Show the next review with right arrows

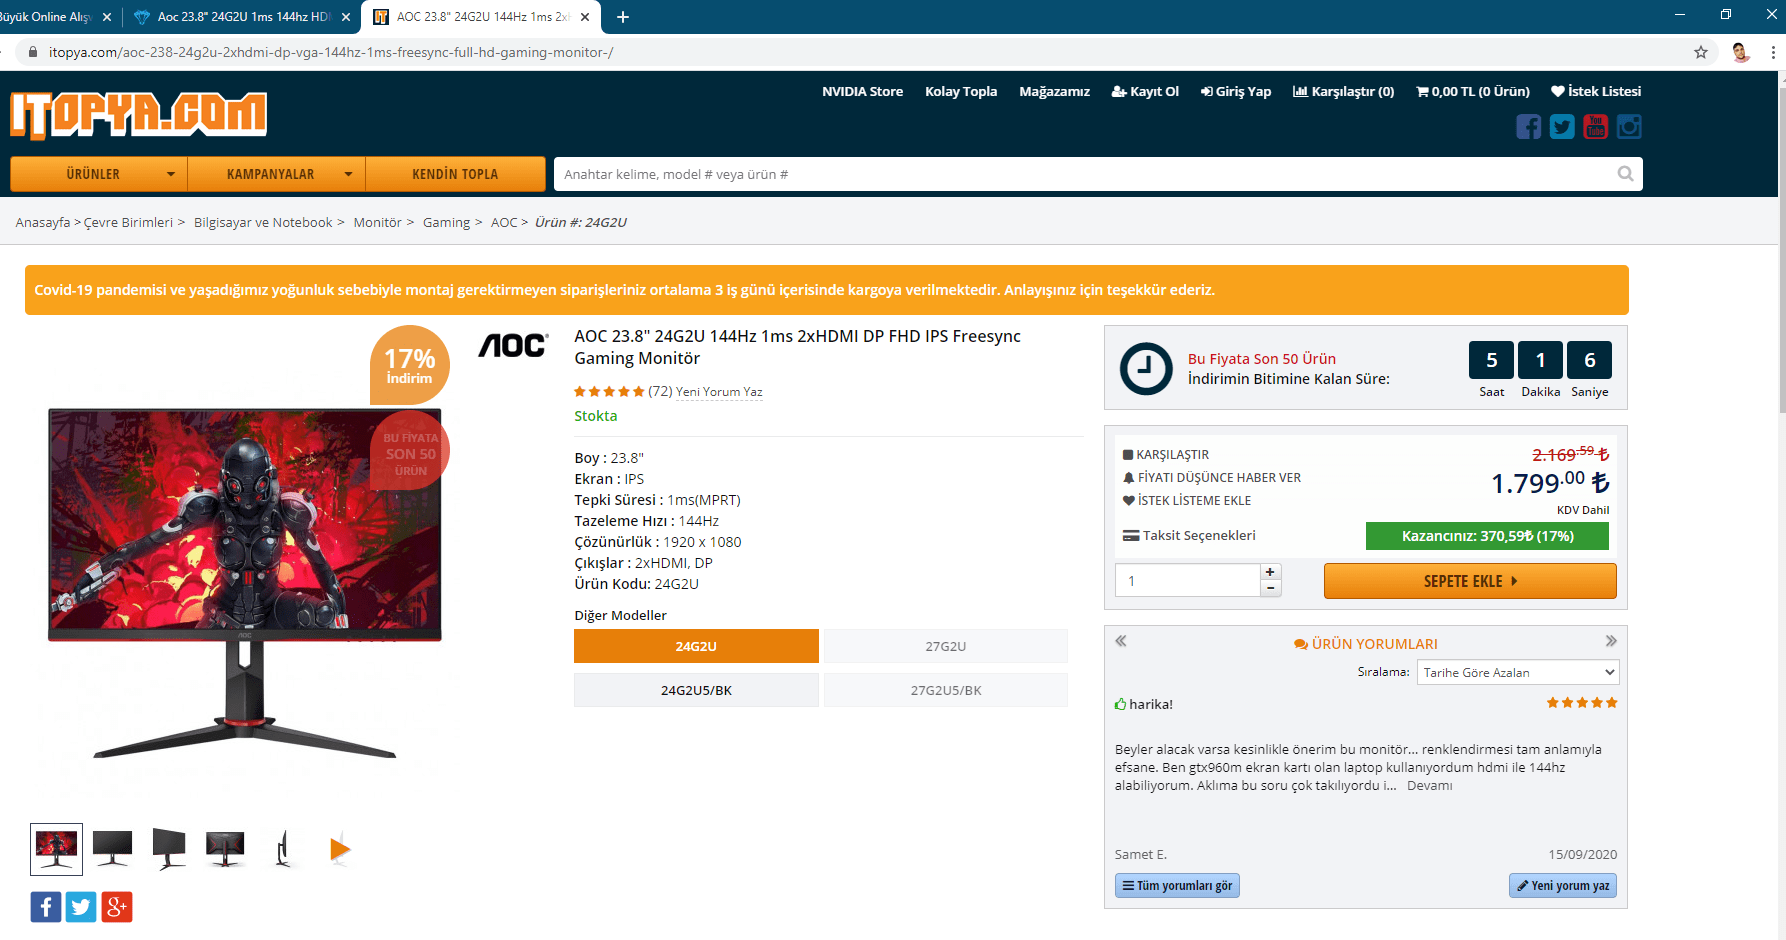(1611, 641)
